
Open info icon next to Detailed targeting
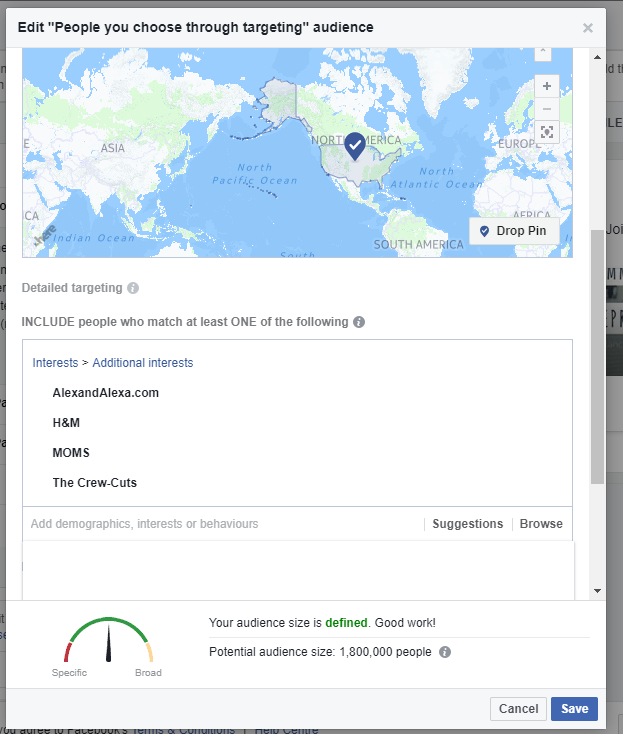pos(133,288)
